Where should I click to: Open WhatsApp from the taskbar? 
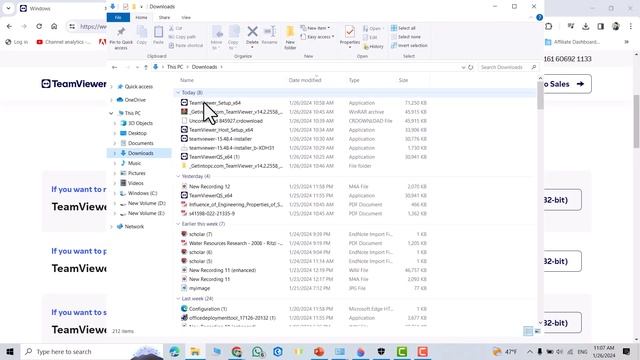click(258, 351)
